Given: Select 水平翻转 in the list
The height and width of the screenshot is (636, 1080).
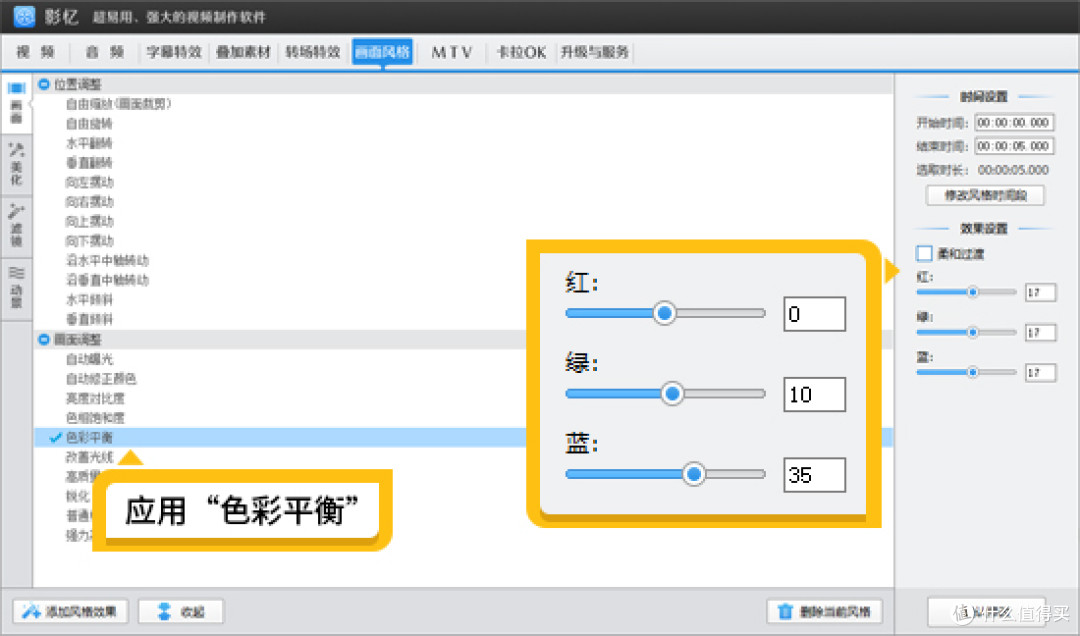Looking at the screenshot, I should (89, 143).
